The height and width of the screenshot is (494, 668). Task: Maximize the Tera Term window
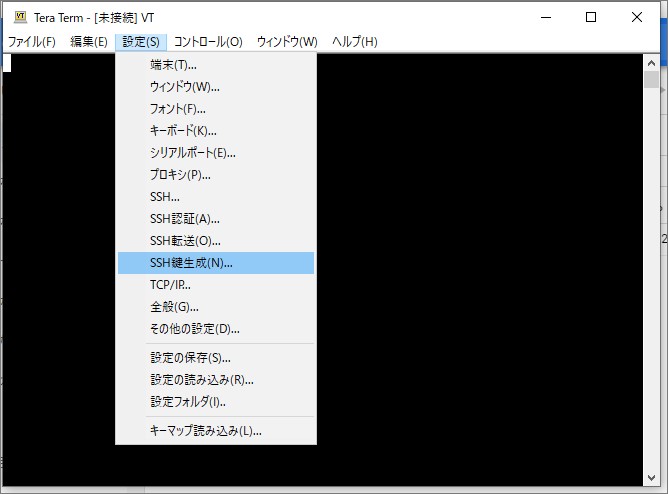click(591, 17)
